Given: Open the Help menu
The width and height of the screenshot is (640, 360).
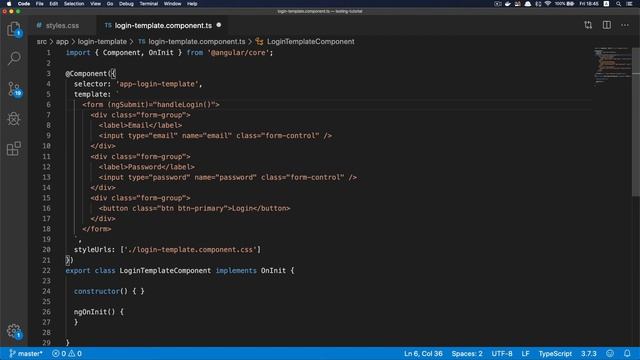Looking at the screenshot, I should (x=192, y=4).
